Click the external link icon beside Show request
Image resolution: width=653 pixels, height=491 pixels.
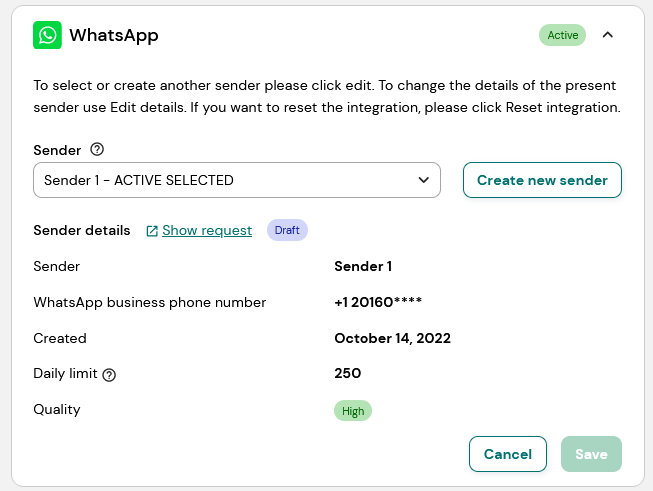pos(152,231)
